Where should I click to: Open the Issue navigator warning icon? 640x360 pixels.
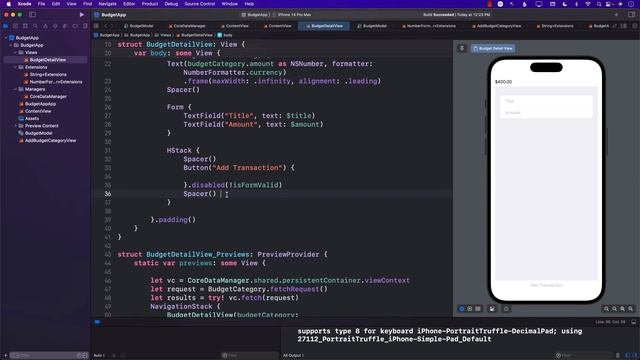click(45, 26)
